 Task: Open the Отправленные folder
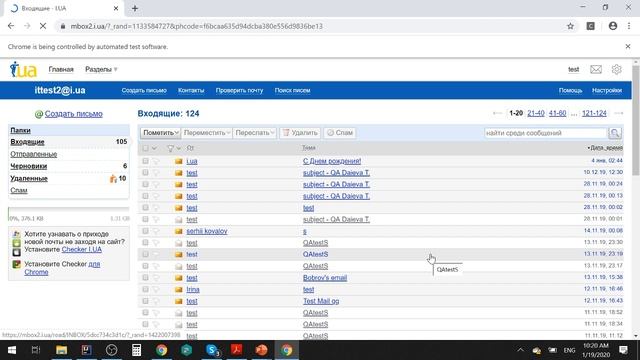tap(33, 154)
